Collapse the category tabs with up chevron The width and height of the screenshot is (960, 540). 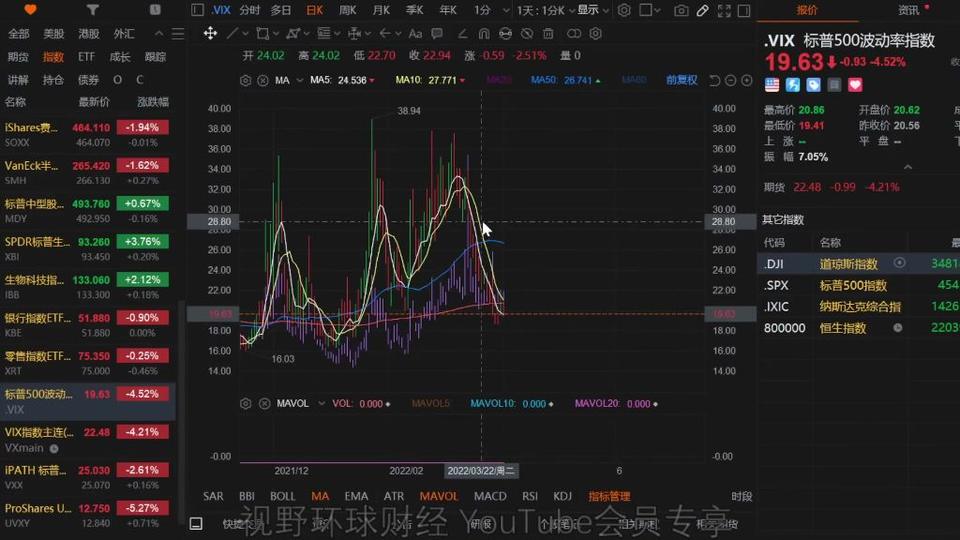[x=159, y=34]
